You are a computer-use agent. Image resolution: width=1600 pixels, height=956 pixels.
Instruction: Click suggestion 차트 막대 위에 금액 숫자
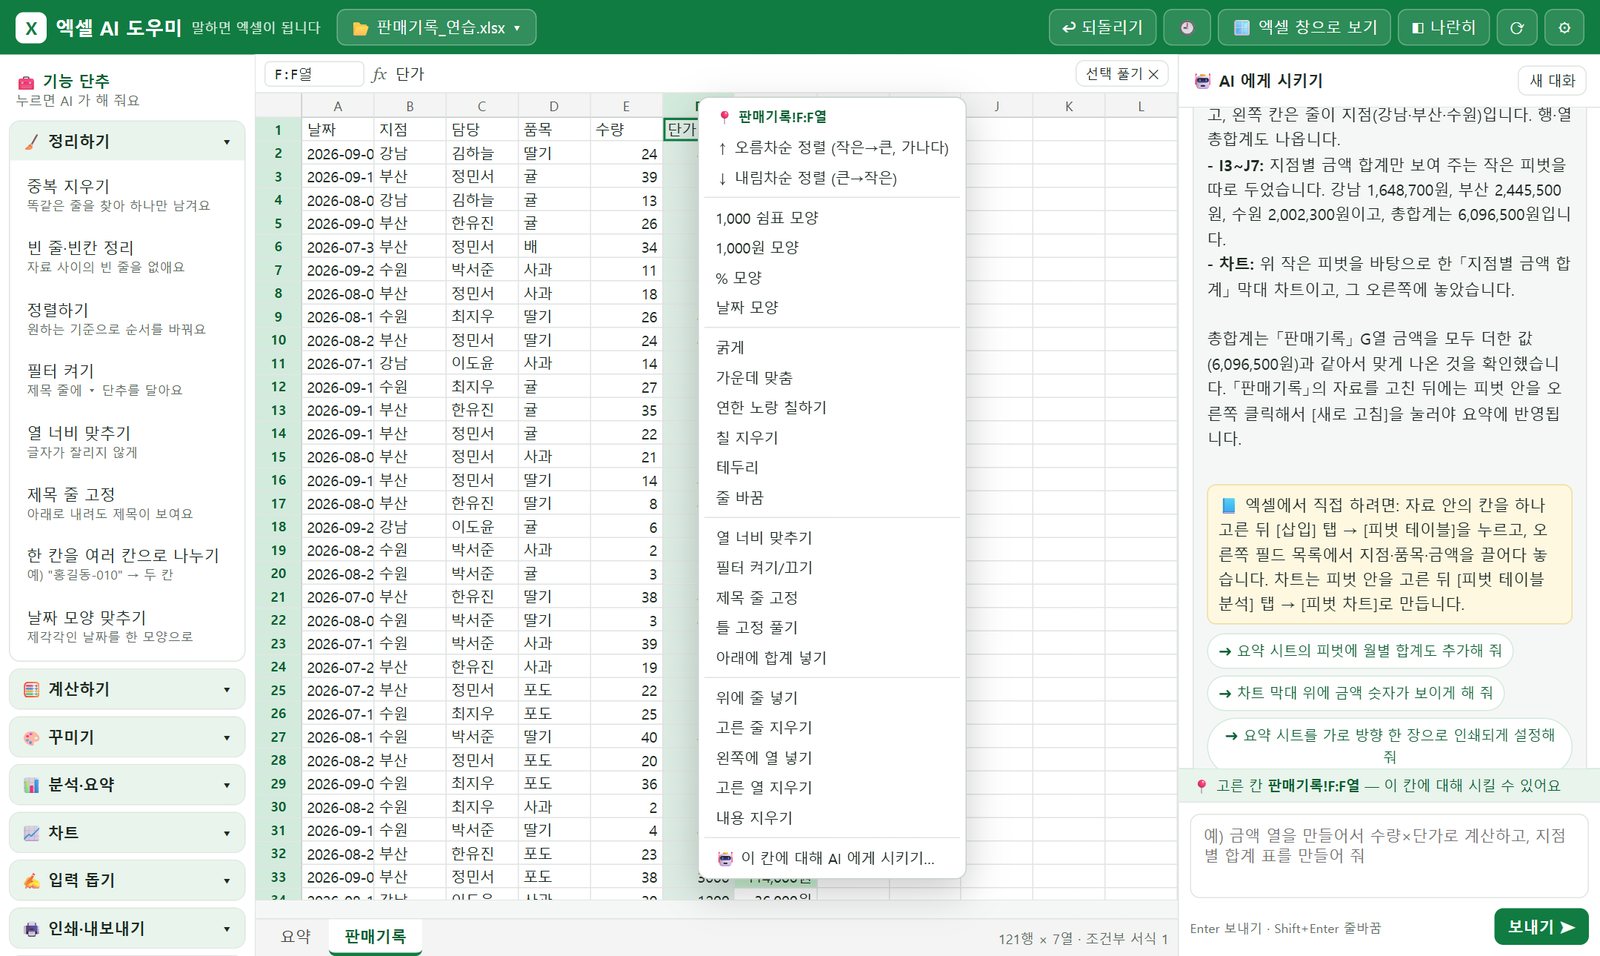(x=1356, y=693)
